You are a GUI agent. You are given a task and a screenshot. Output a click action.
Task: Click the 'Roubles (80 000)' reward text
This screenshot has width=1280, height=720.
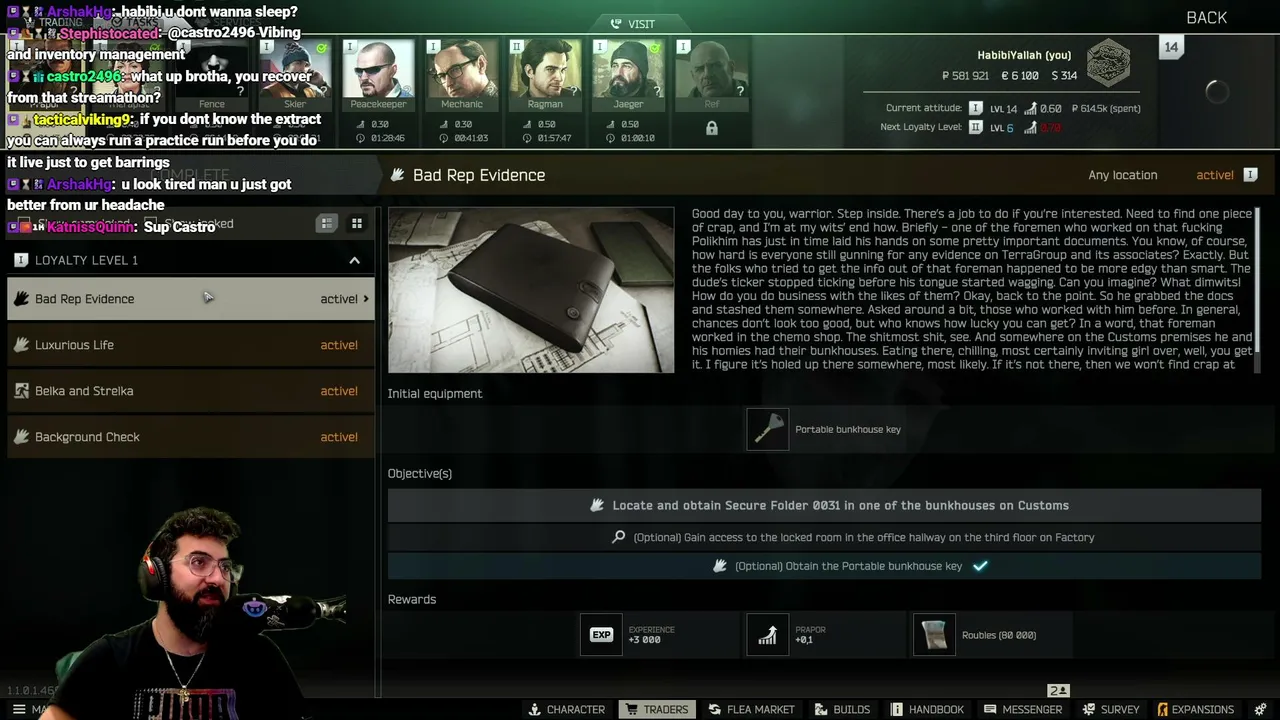point(999,635)
